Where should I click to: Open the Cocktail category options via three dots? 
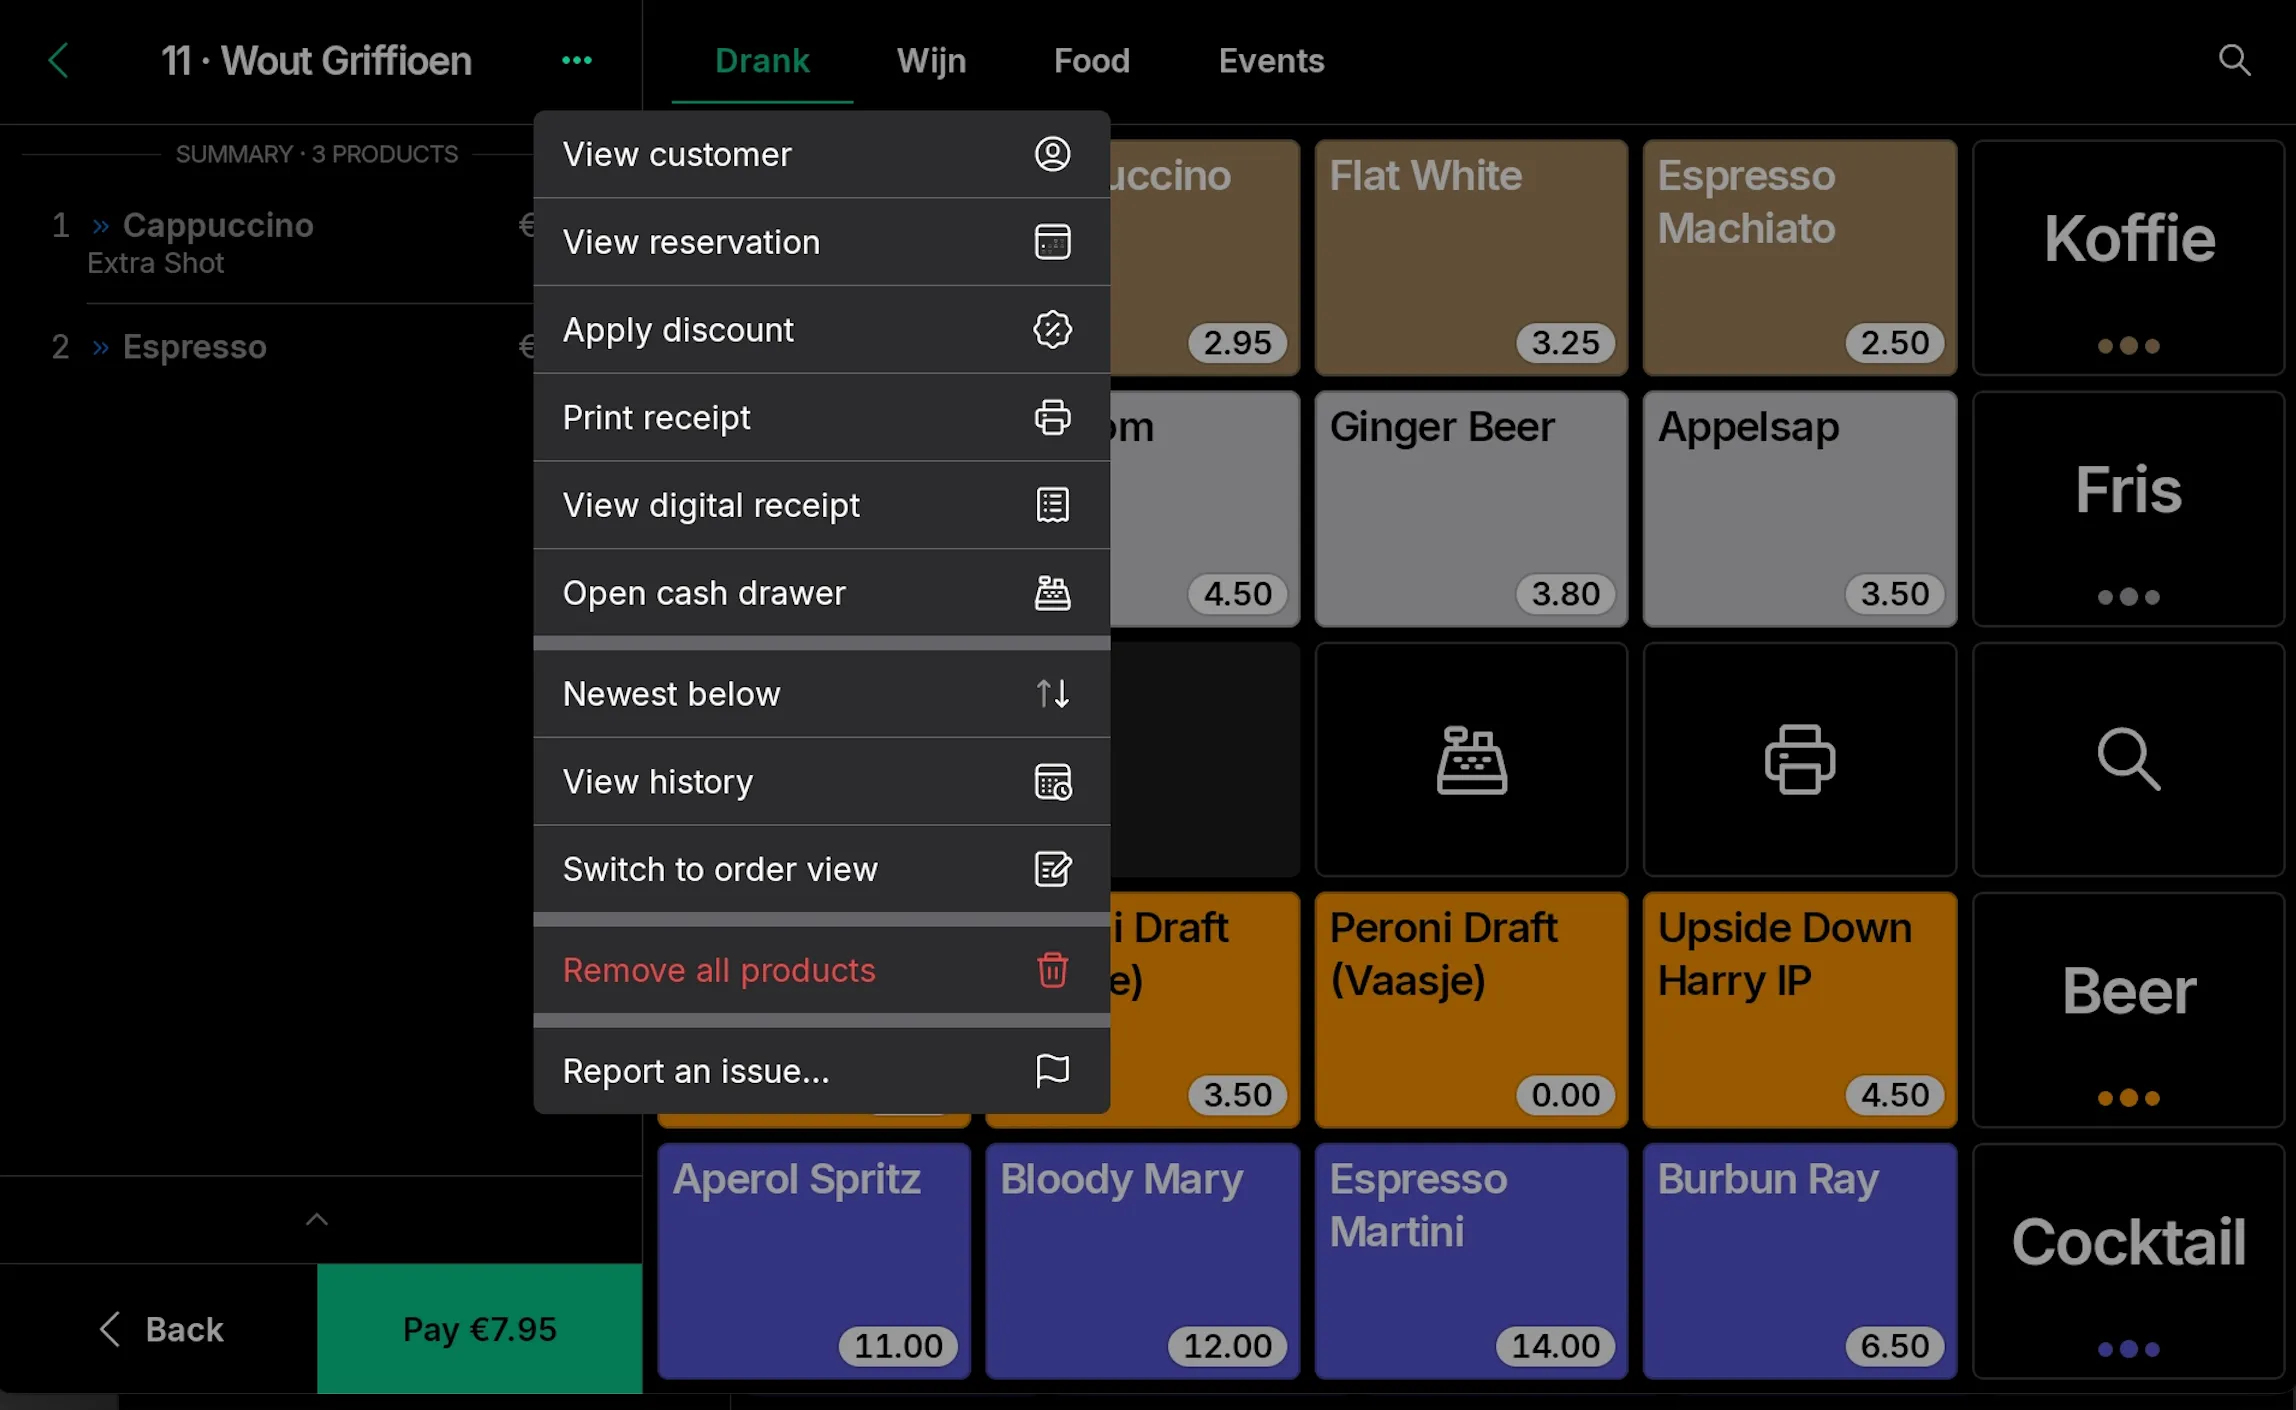pyautogui.click(x=2128, y=1349)
